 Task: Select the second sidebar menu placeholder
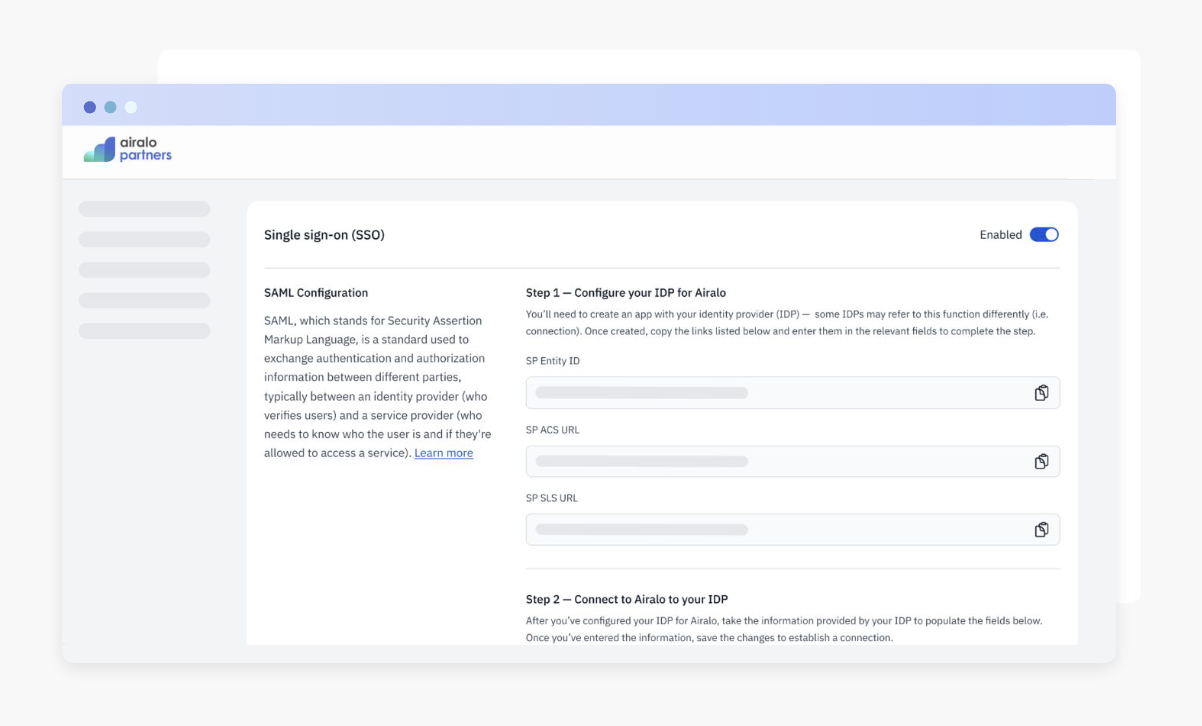pos(144,240)
